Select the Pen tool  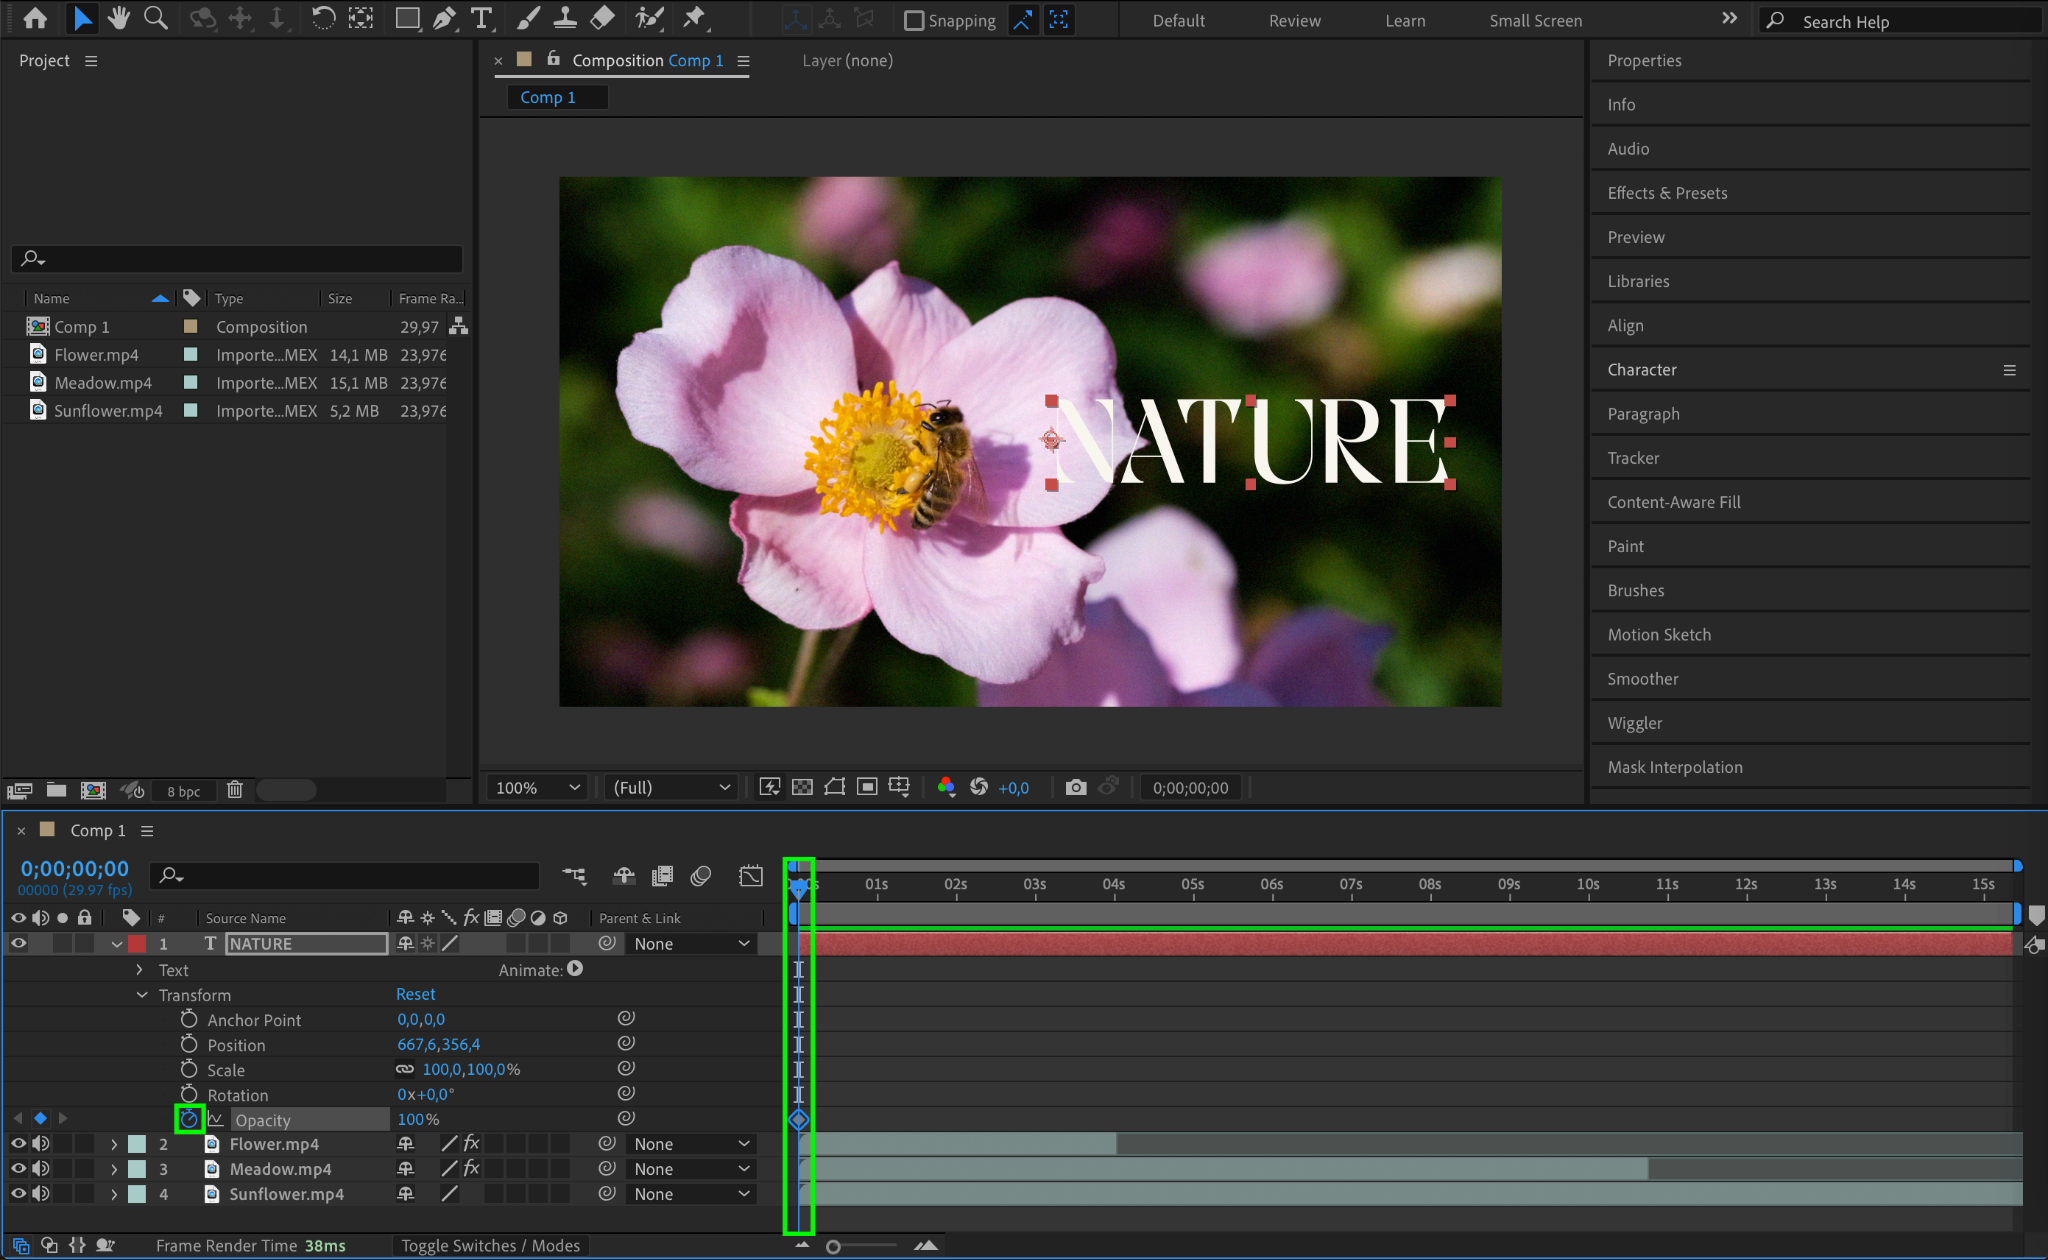[x=444, y=18]
